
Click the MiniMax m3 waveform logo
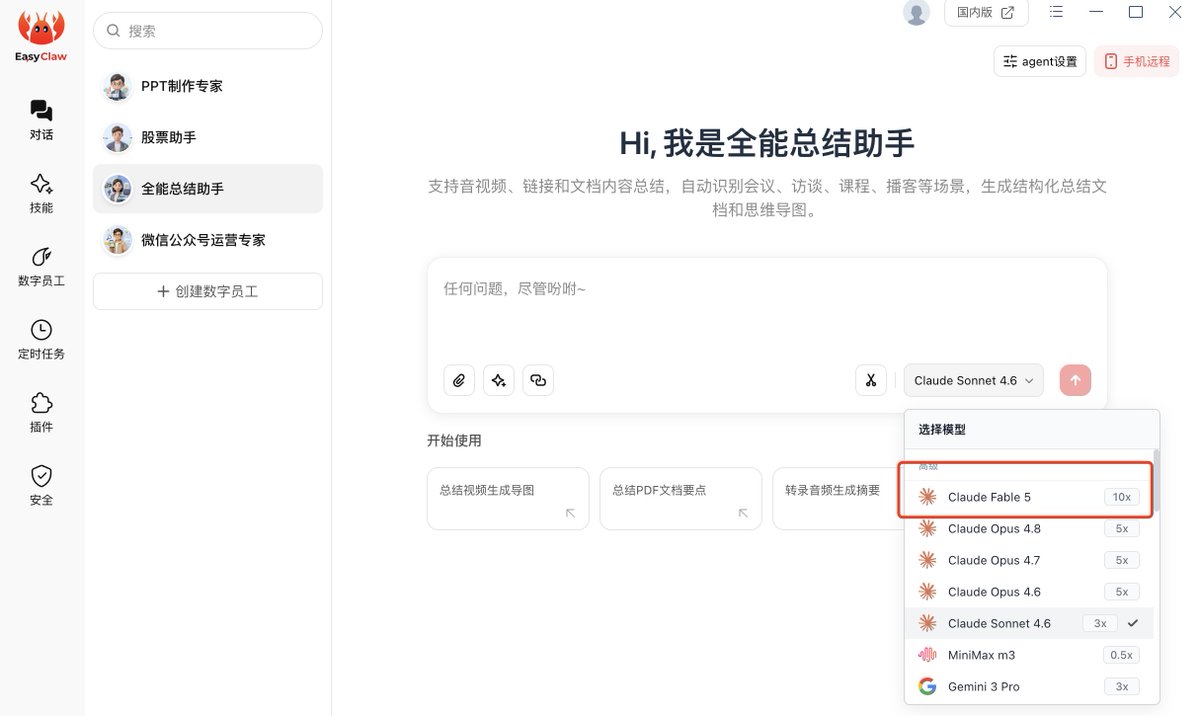pos(928,655)
